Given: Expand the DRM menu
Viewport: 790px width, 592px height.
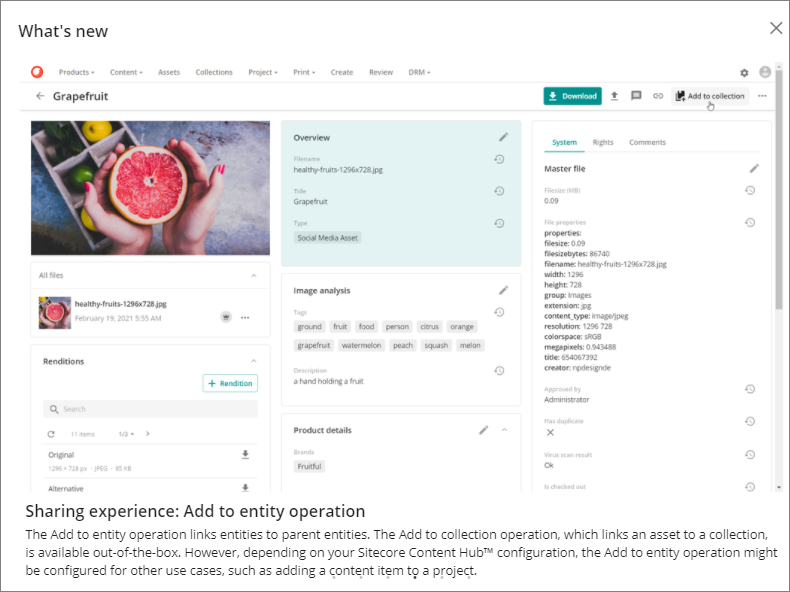Looking at the screenshot, I should tap(419, 72).
